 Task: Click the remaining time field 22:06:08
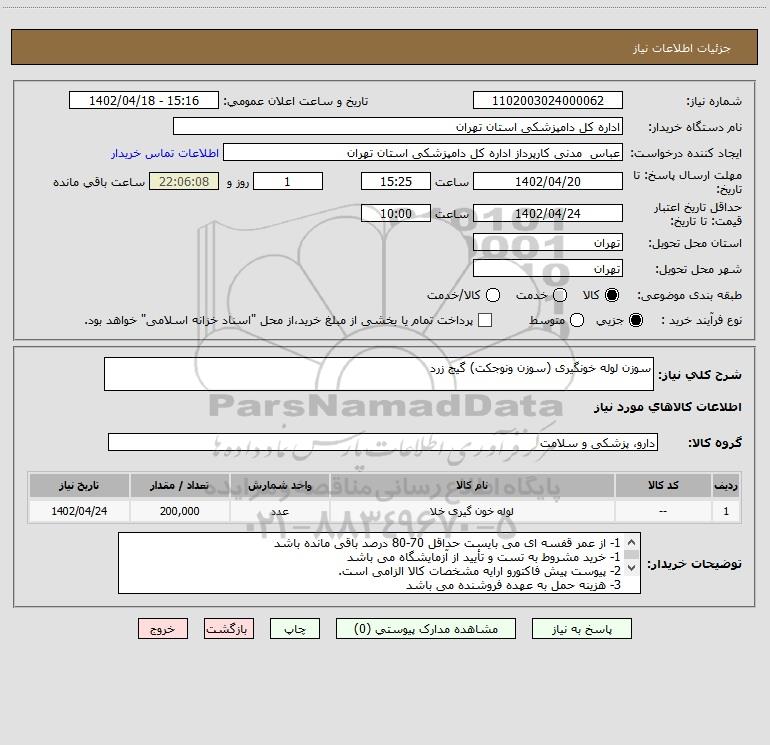click(184, 181)
